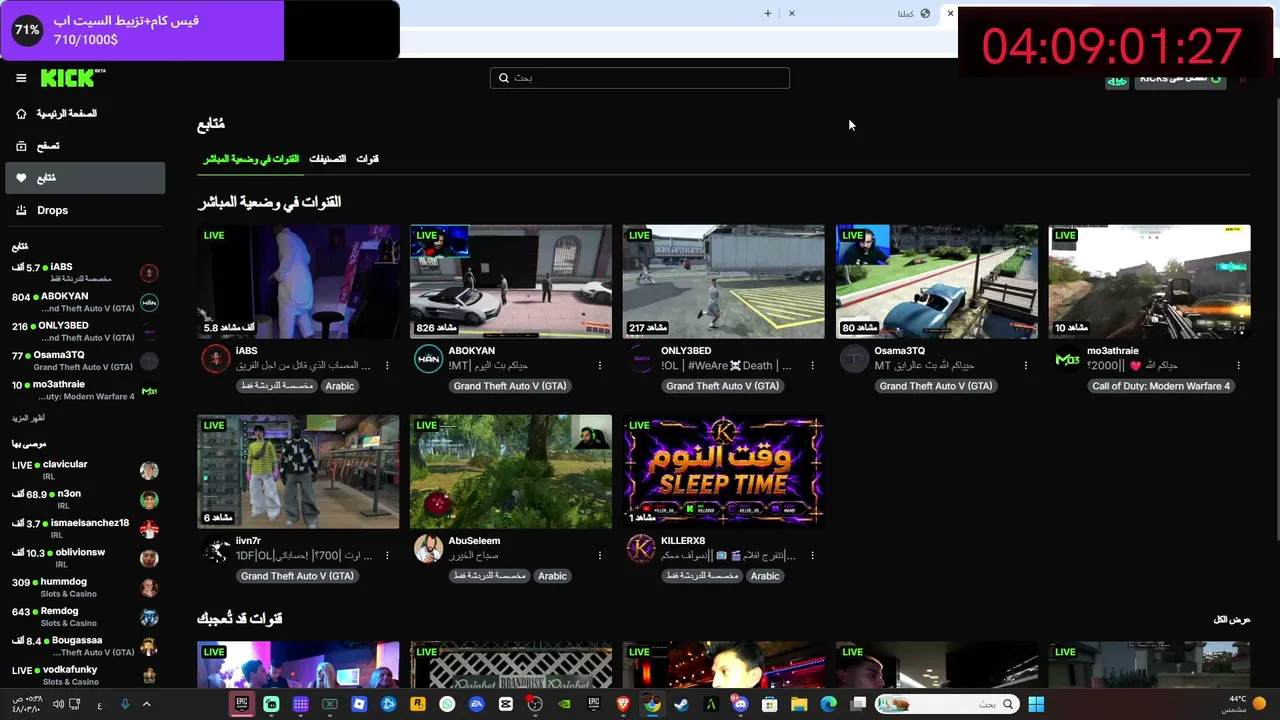1280x720 pixels.
Task: Click Grand Theft Auto V tag under ABOKYAN
Action: point(510,386)
